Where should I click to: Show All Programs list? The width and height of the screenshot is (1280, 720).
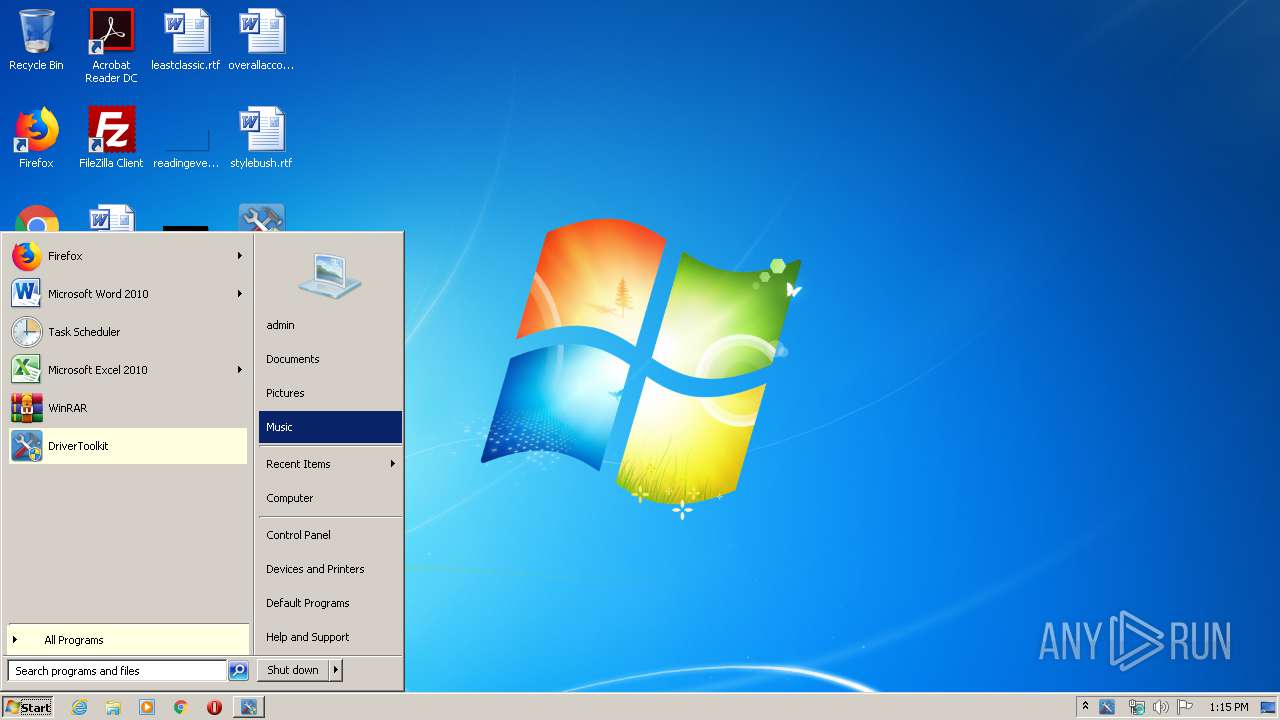(x=128, y=640)
